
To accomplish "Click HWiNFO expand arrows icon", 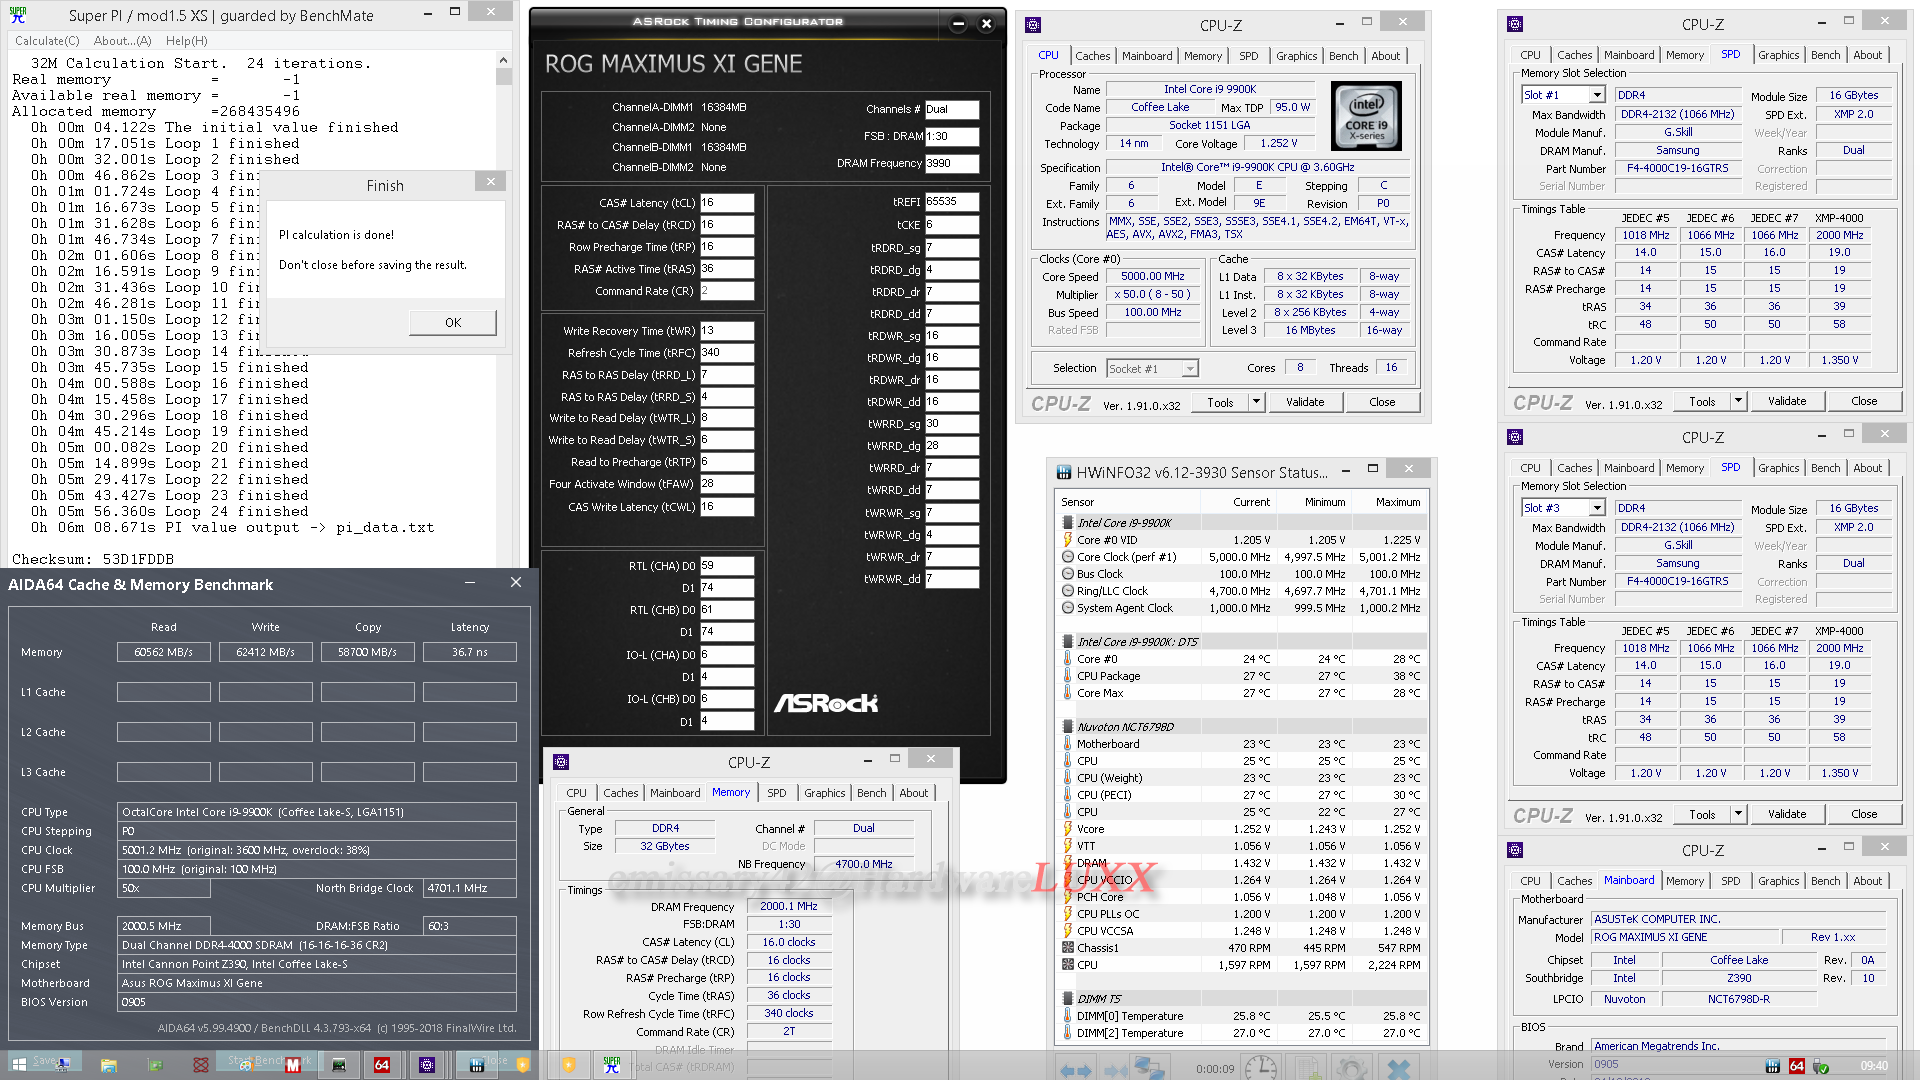I will point(1076,1069).
